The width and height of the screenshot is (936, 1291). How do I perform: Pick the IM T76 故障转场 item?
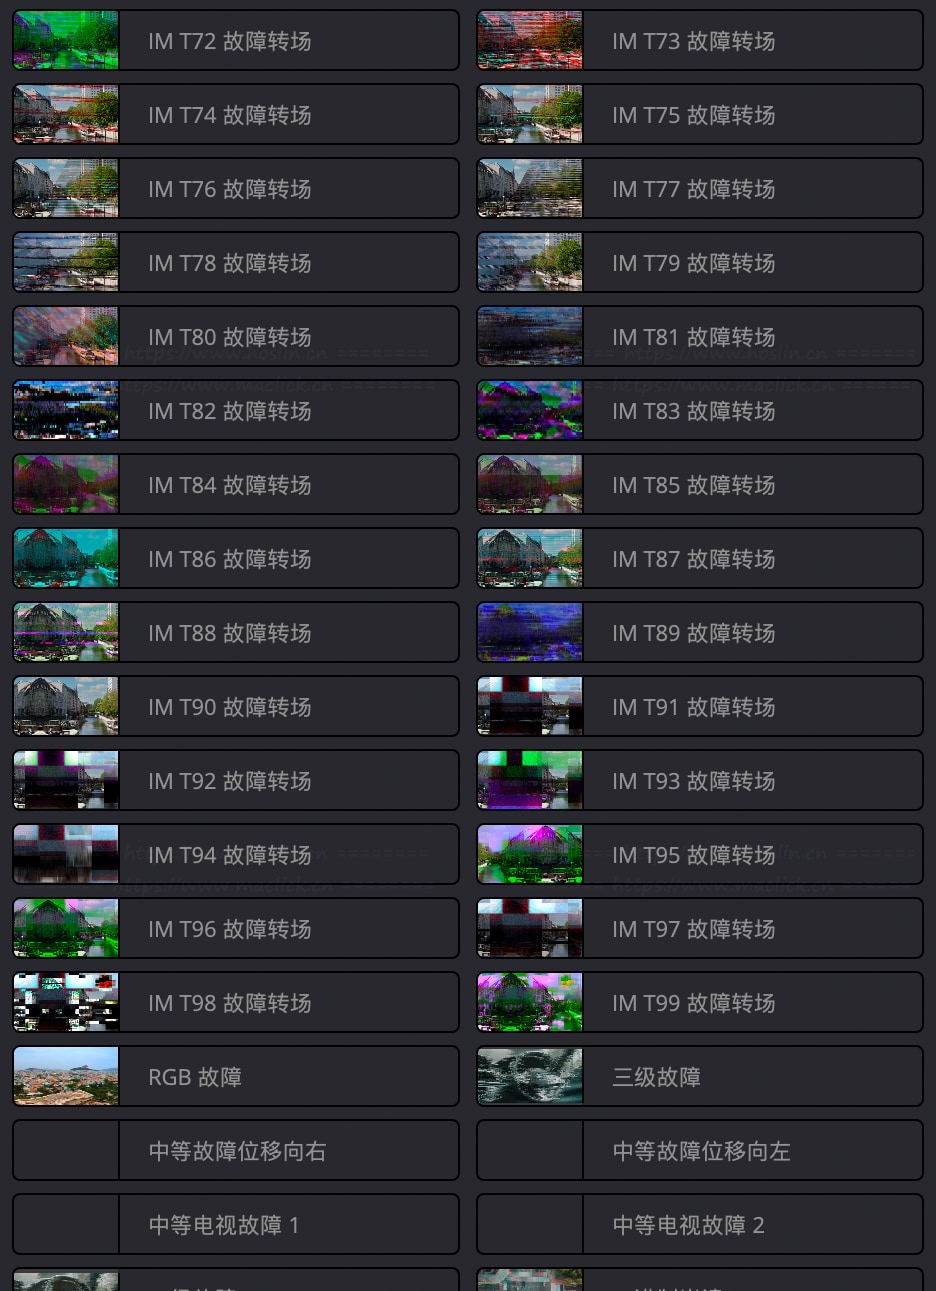point(236,189)
